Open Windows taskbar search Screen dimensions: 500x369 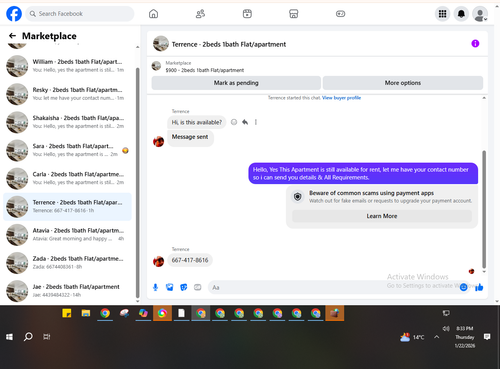[x=28, y=337]
